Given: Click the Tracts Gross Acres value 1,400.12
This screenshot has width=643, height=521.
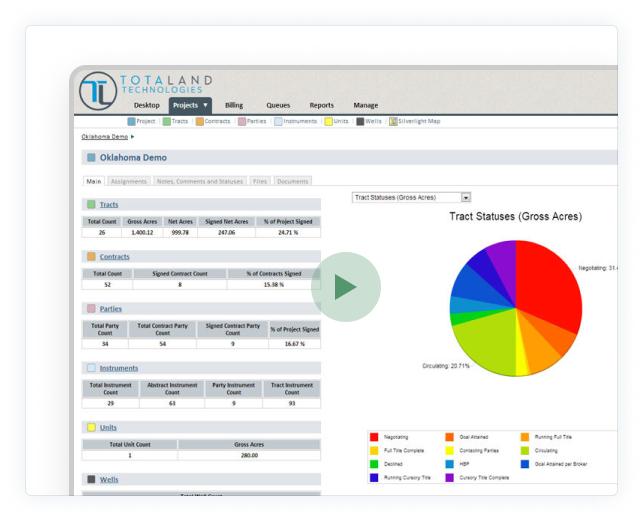Looking at the screenshot, I should pyautogui.click(x=142, y=233).
